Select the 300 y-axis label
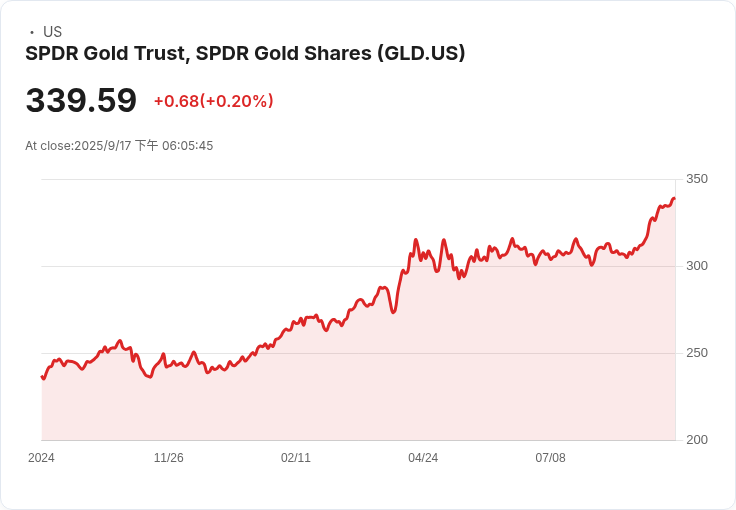736x510 pixels. pos(697,266)
